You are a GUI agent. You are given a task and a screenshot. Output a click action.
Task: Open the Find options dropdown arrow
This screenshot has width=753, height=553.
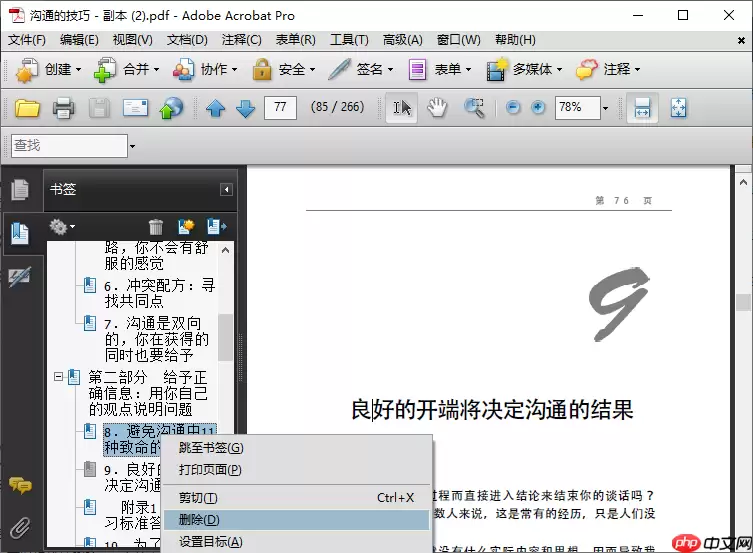(x=132, y=146)
